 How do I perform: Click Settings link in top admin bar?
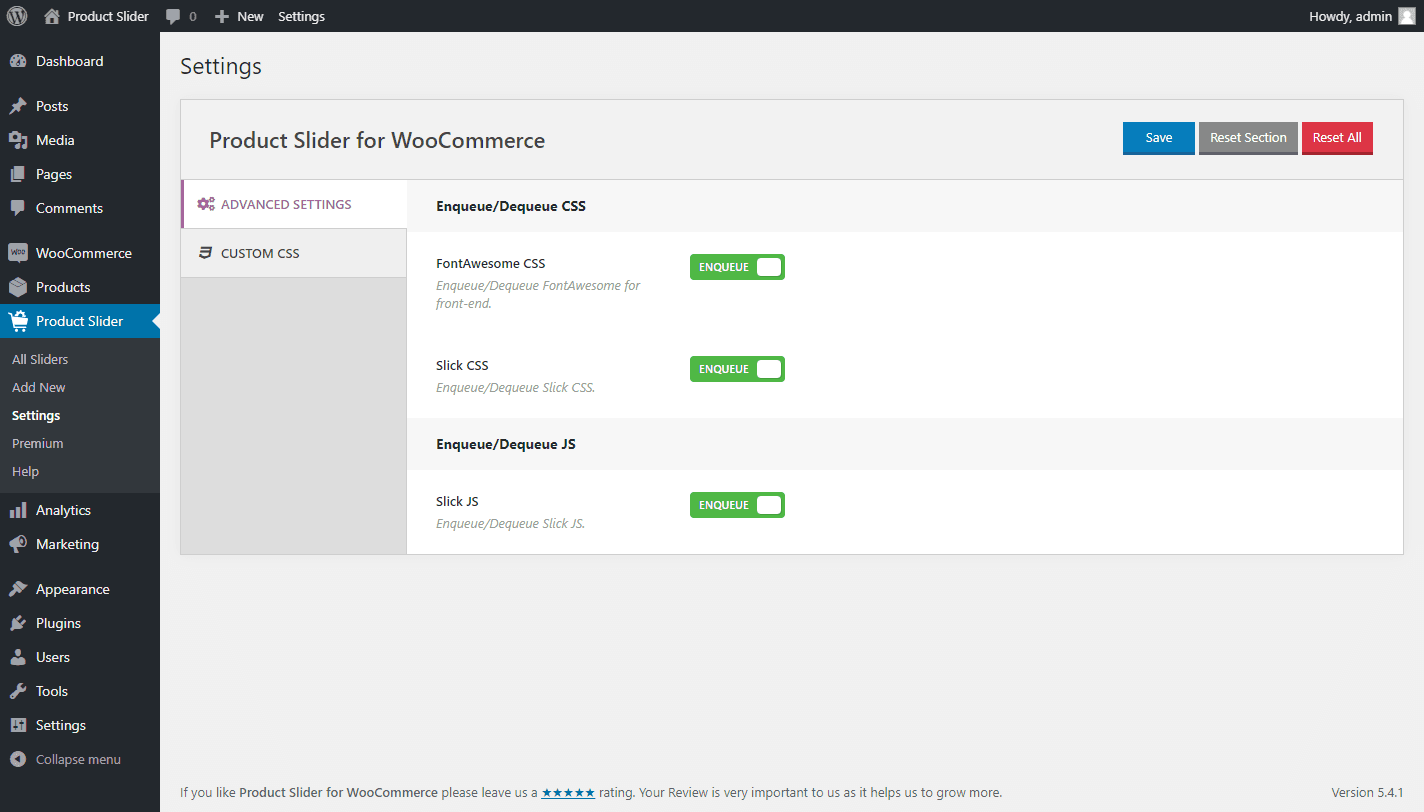[301, 16]
